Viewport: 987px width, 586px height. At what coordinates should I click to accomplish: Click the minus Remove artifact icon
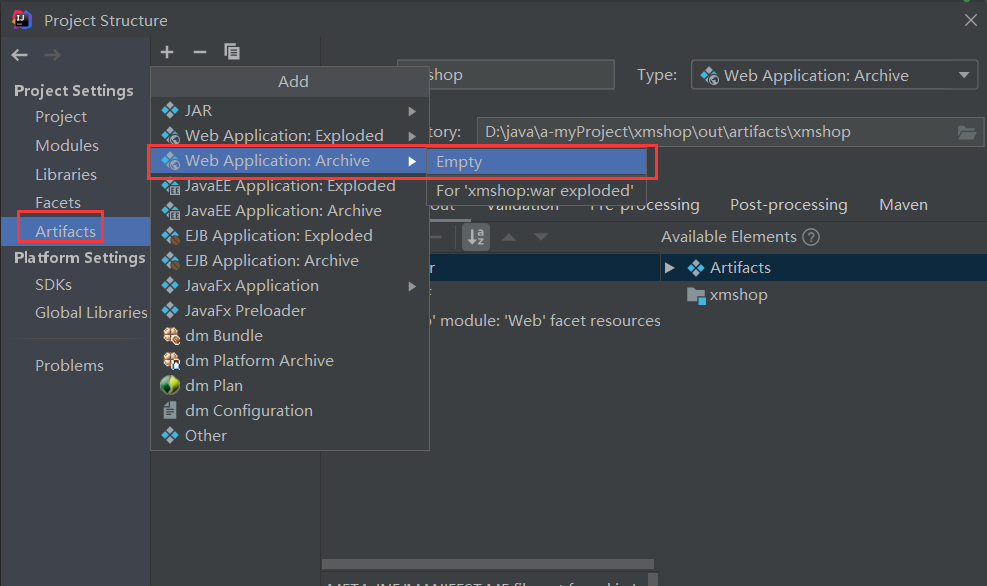click(200, 52)
